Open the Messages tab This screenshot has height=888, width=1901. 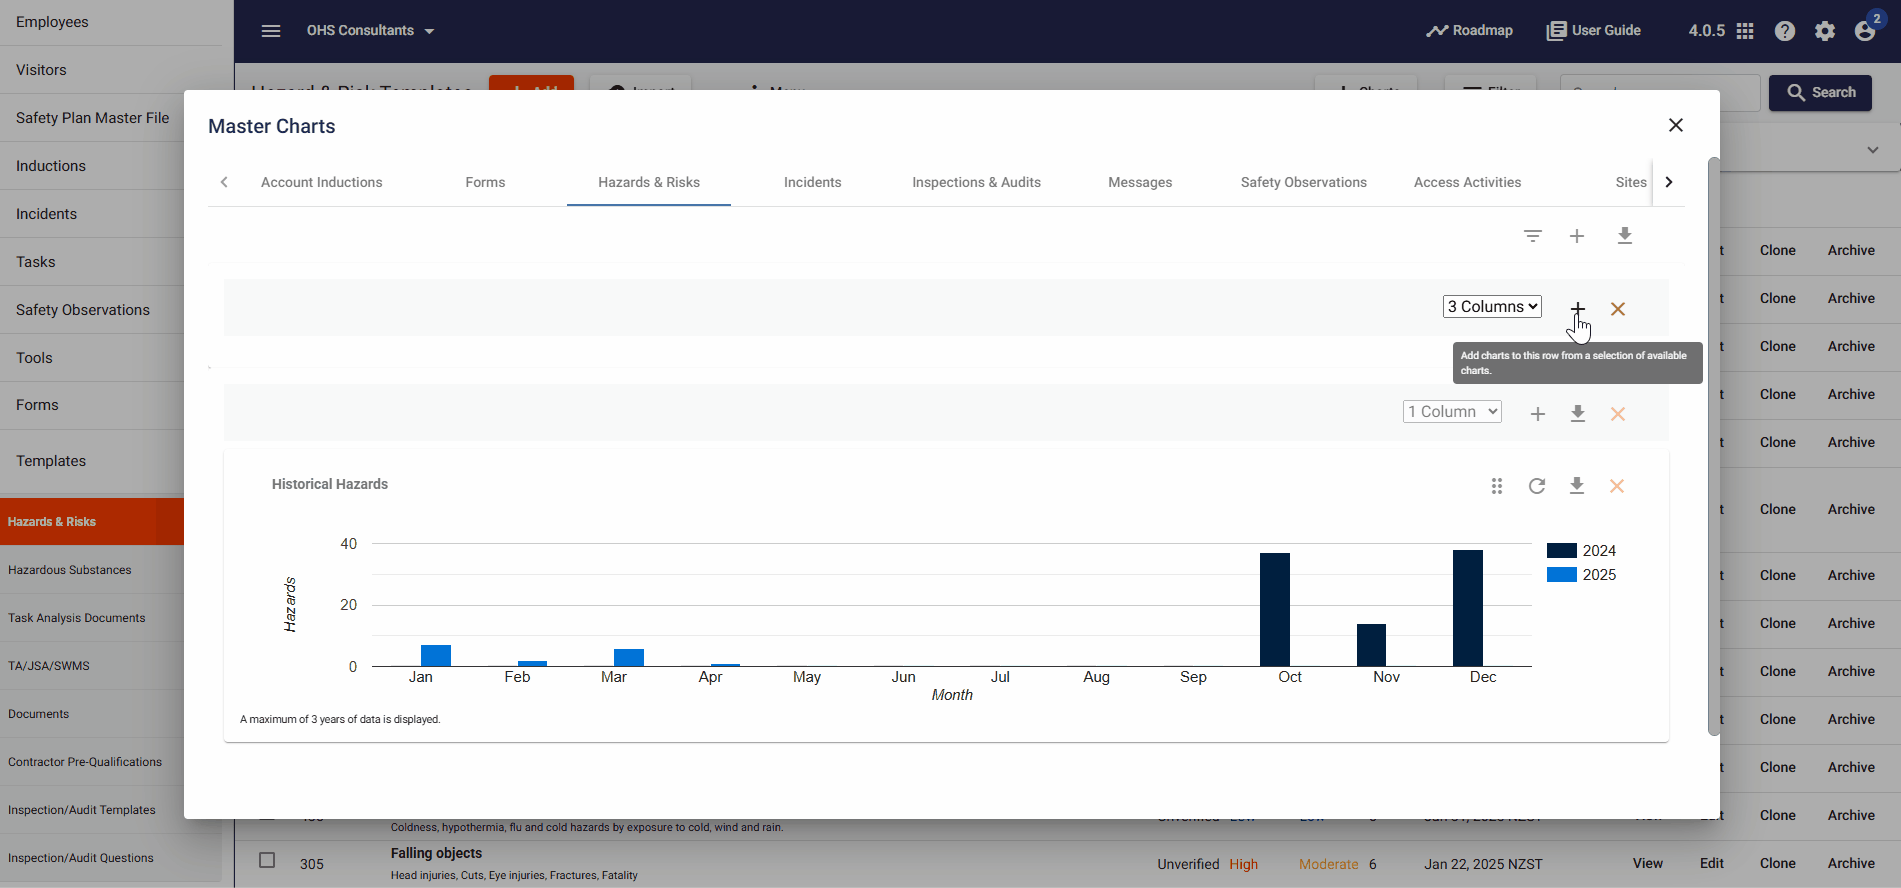[x=1140, y=182]
